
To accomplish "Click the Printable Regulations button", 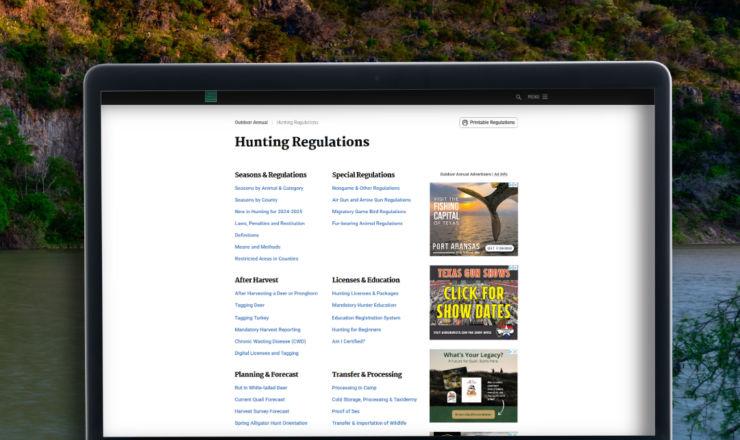I will (488, 122).
